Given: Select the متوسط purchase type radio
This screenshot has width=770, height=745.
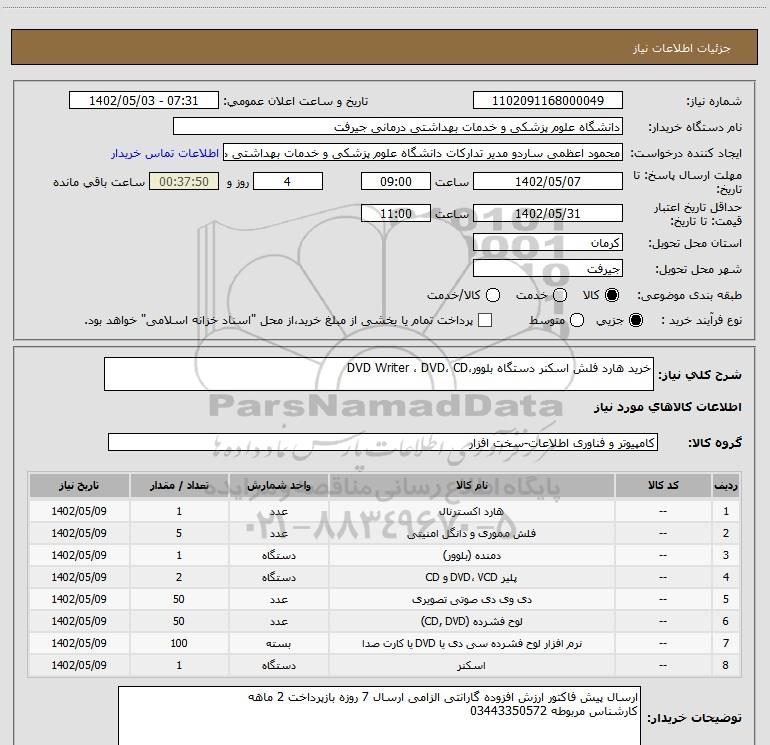Looking at the screenshot, I should click(577, 320).
